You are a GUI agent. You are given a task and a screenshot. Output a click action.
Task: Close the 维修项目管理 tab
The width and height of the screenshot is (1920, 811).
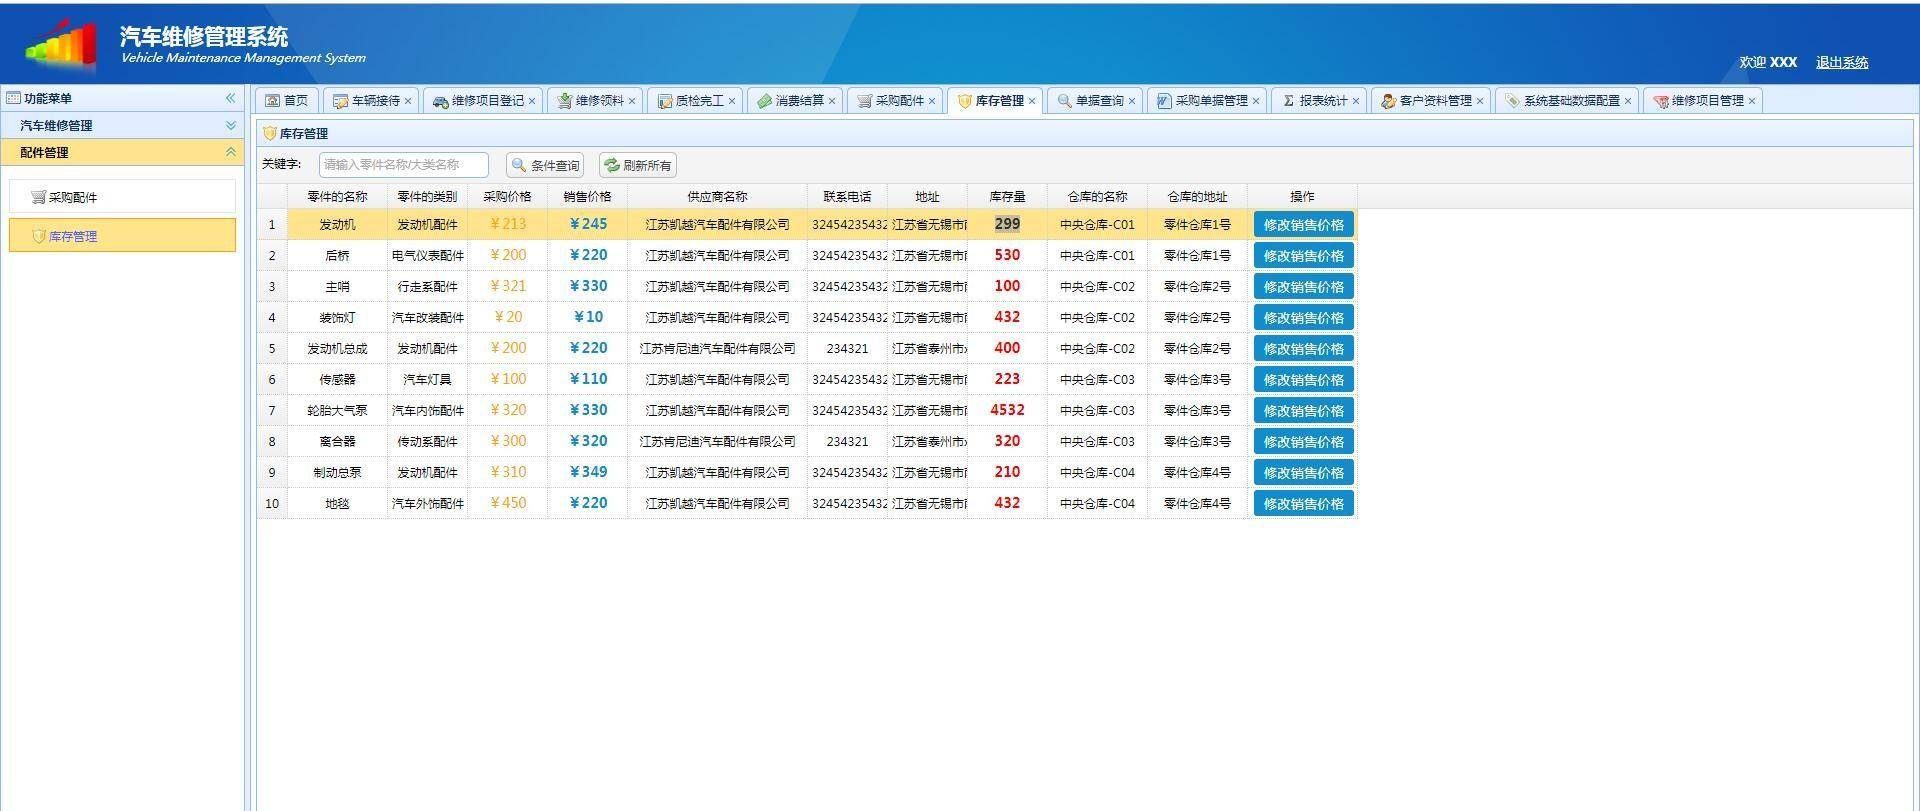coord(1752,101)
